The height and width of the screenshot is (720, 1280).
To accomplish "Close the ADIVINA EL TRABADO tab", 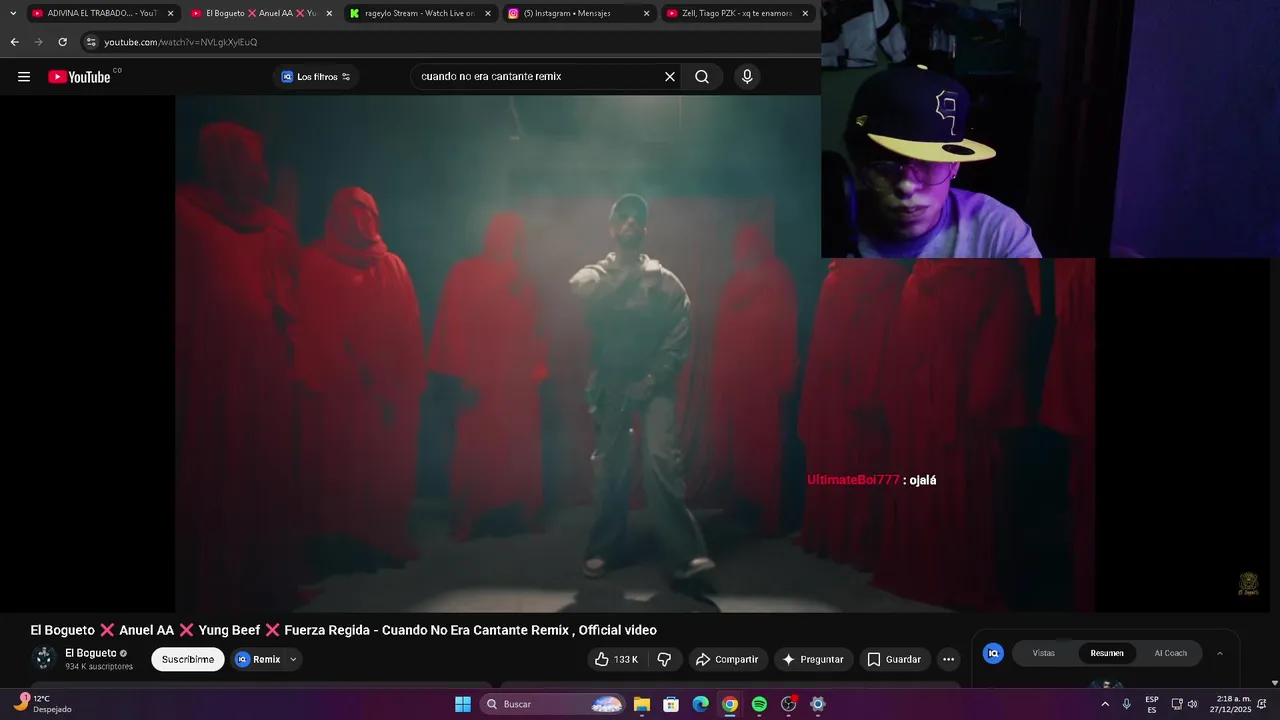I will [170, 13].
